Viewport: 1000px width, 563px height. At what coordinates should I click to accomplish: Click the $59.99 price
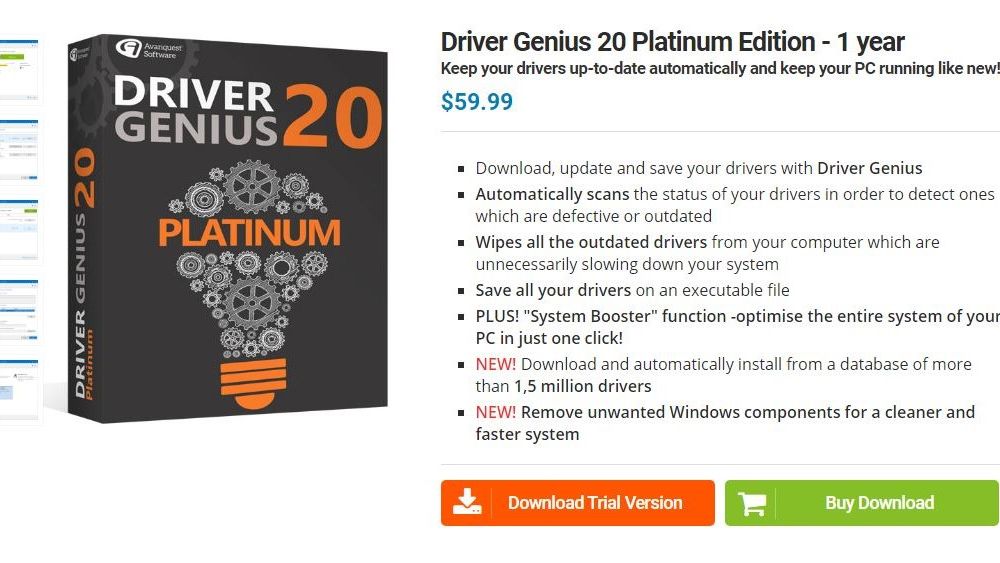(476, 101)
